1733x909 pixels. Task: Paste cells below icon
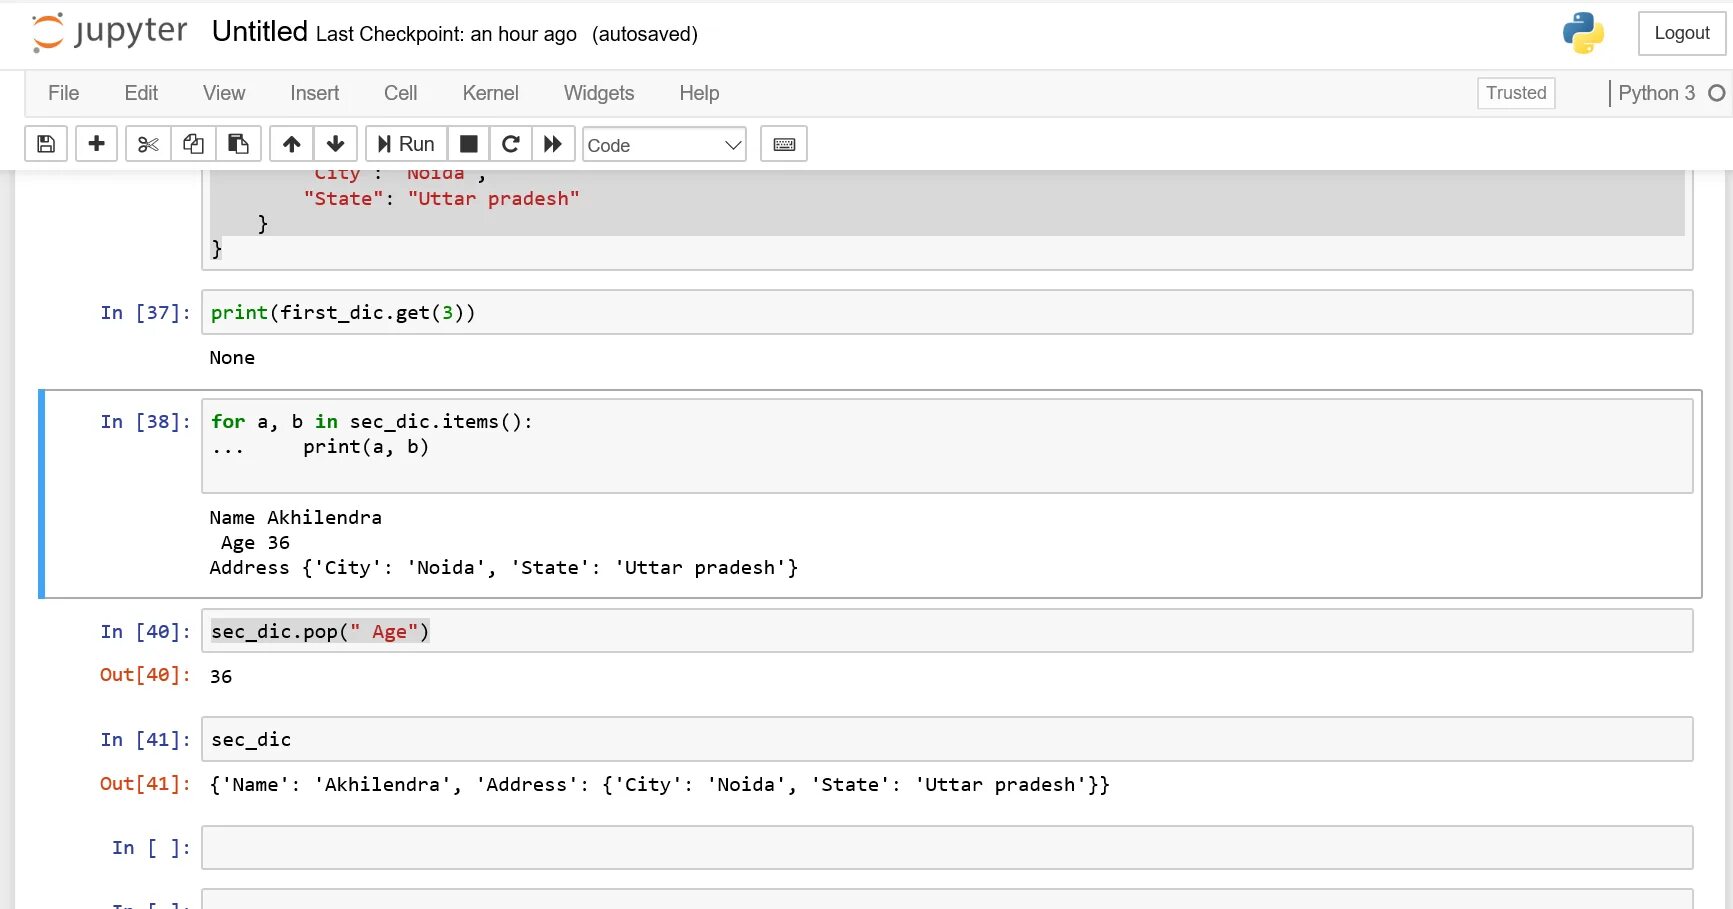click(x=238, y=144)
